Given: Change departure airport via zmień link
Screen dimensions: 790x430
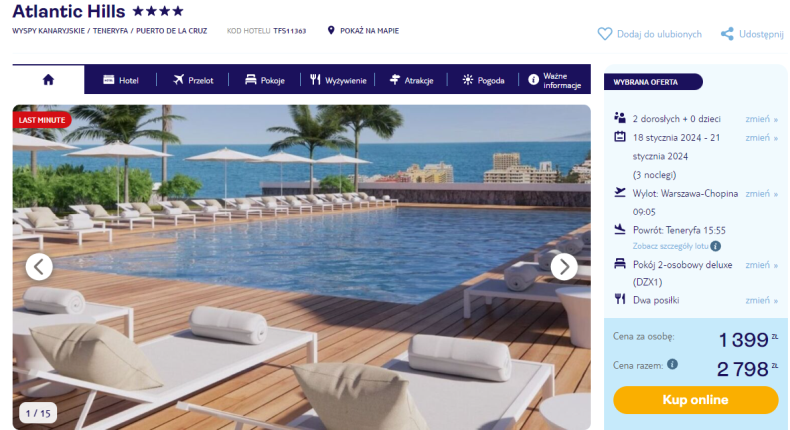Looking at the screenshot, I should pos(761,194).
